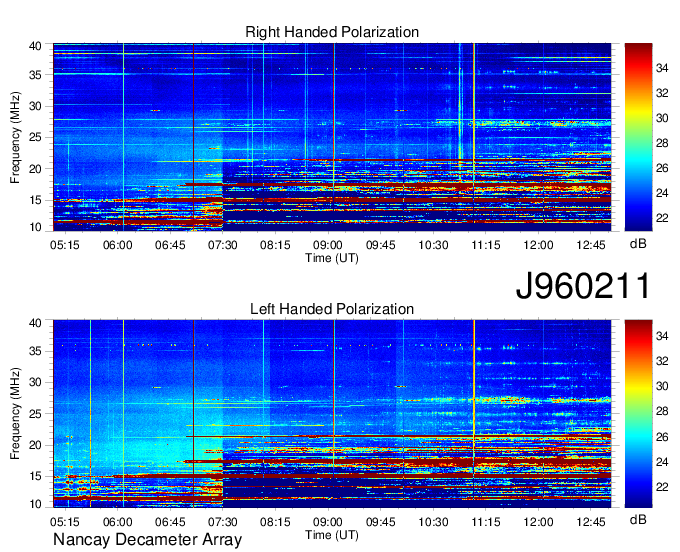The height and width of the screenshot is (552, 680).
Task: Click the 12:45 tick of the Left Handed plot
Action: pos(591,522)
